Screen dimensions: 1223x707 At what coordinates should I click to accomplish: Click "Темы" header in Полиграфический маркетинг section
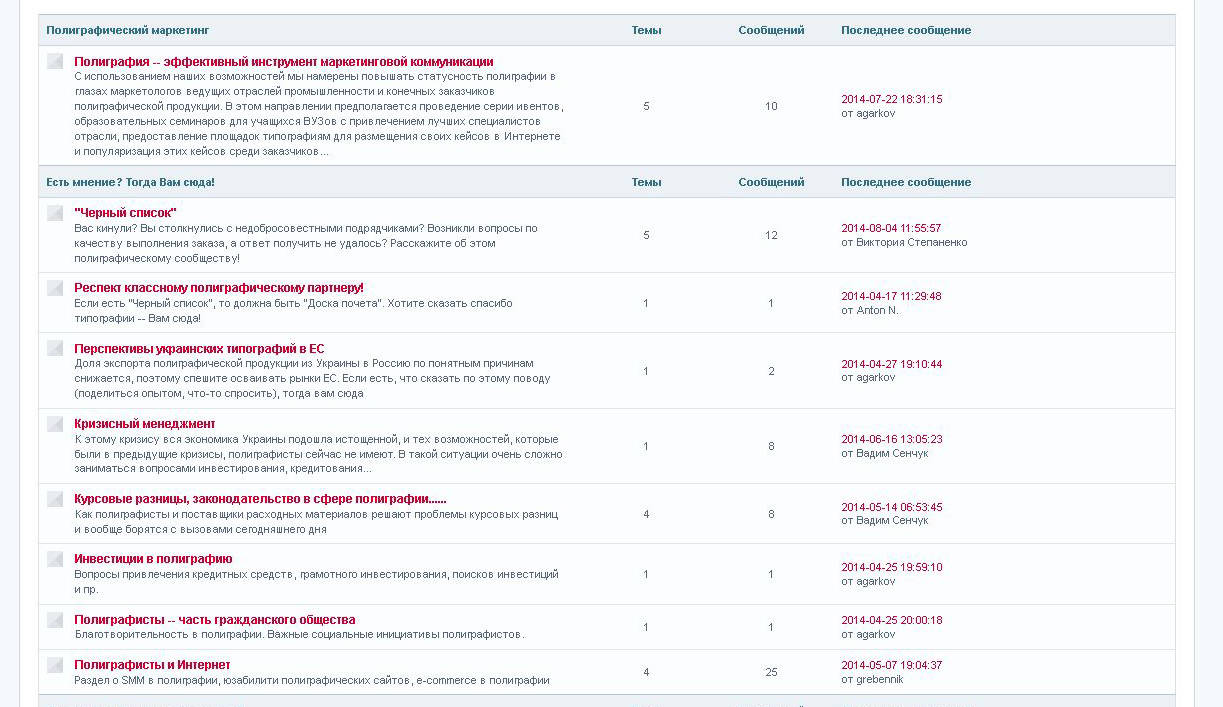(x=646, y=30)
